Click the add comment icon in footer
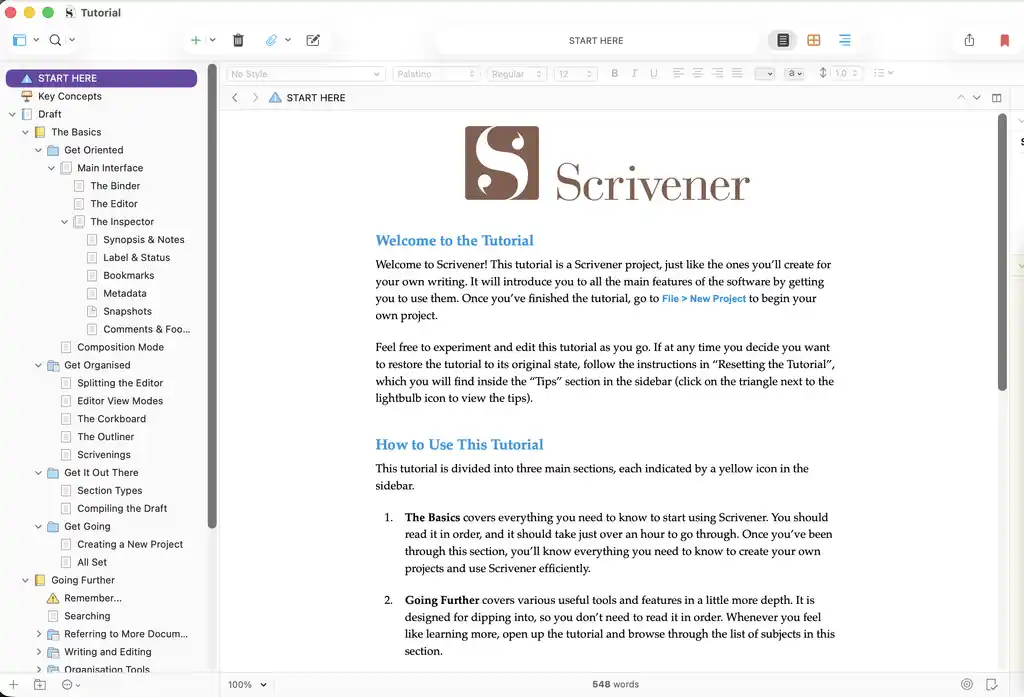 991,684
